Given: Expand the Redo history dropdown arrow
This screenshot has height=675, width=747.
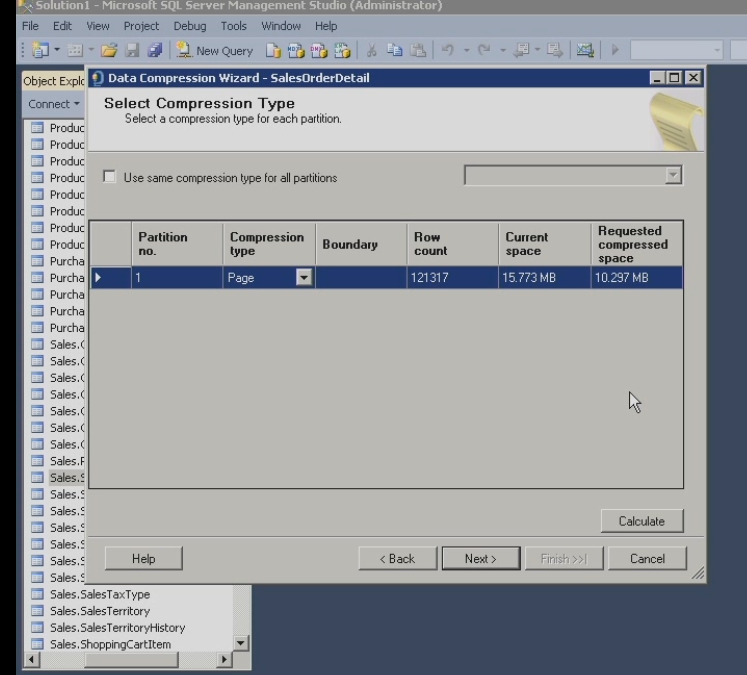Looking at the screenshot, I should (x=503, y=50).
